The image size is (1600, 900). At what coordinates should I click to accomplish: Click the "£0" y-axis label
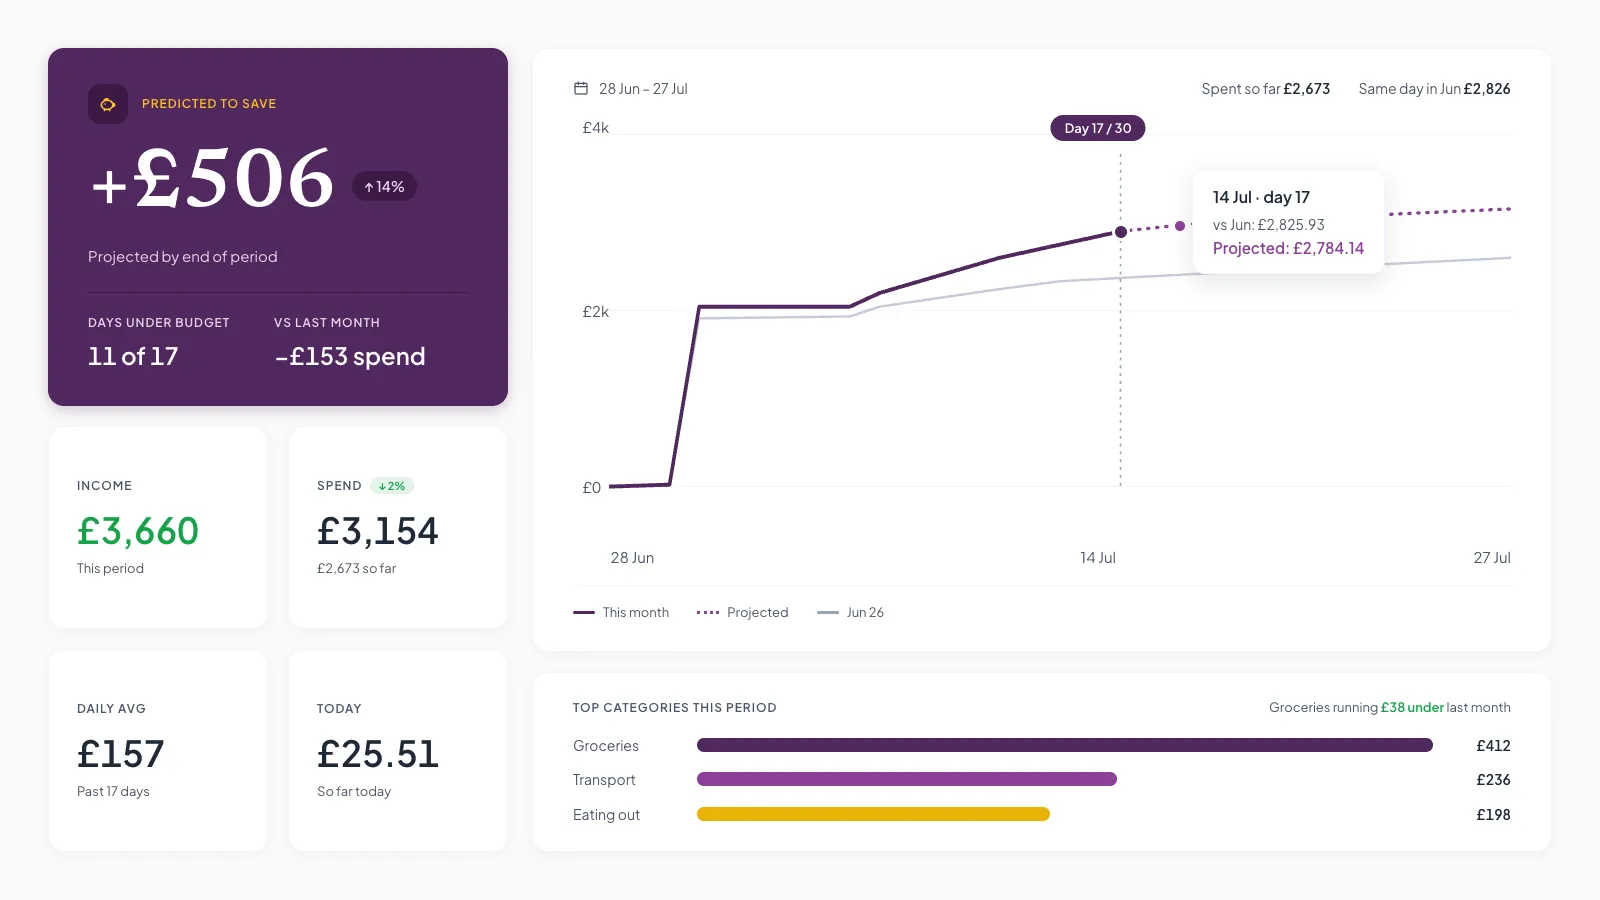tap(592, 488)
